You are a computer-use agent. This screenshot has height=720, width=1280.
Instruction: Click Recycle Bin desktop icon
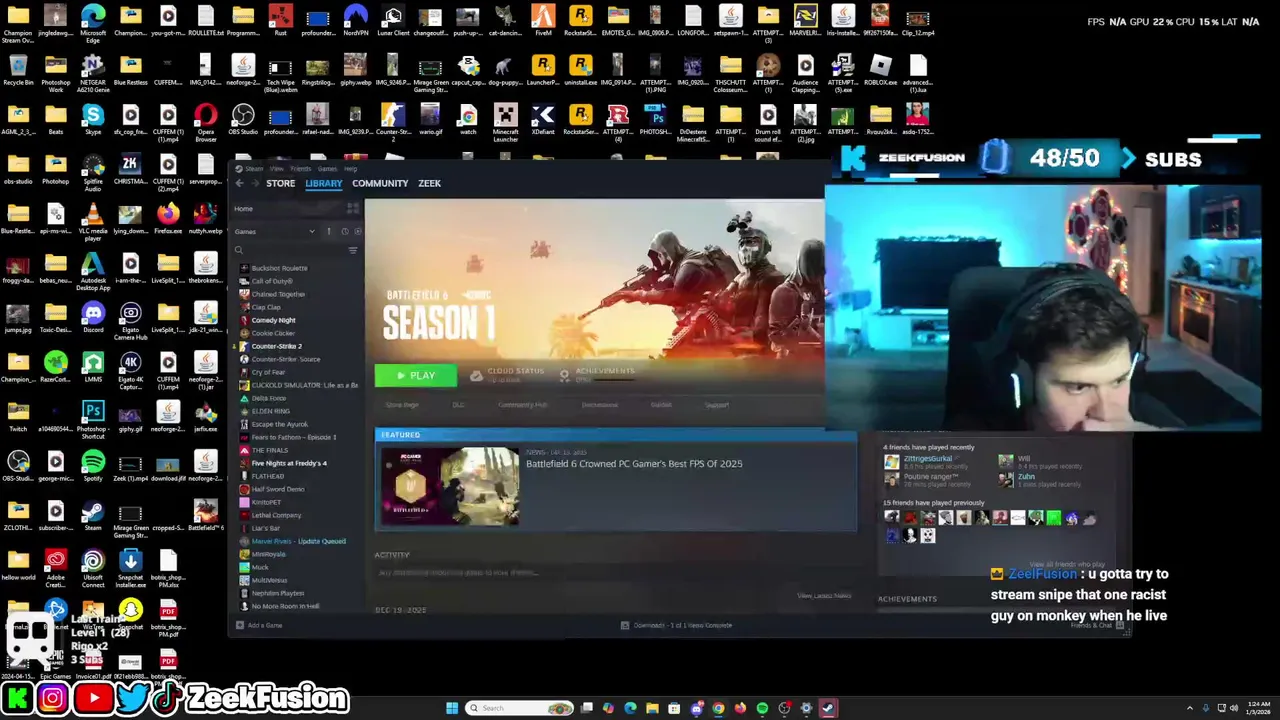pos(18,71)
